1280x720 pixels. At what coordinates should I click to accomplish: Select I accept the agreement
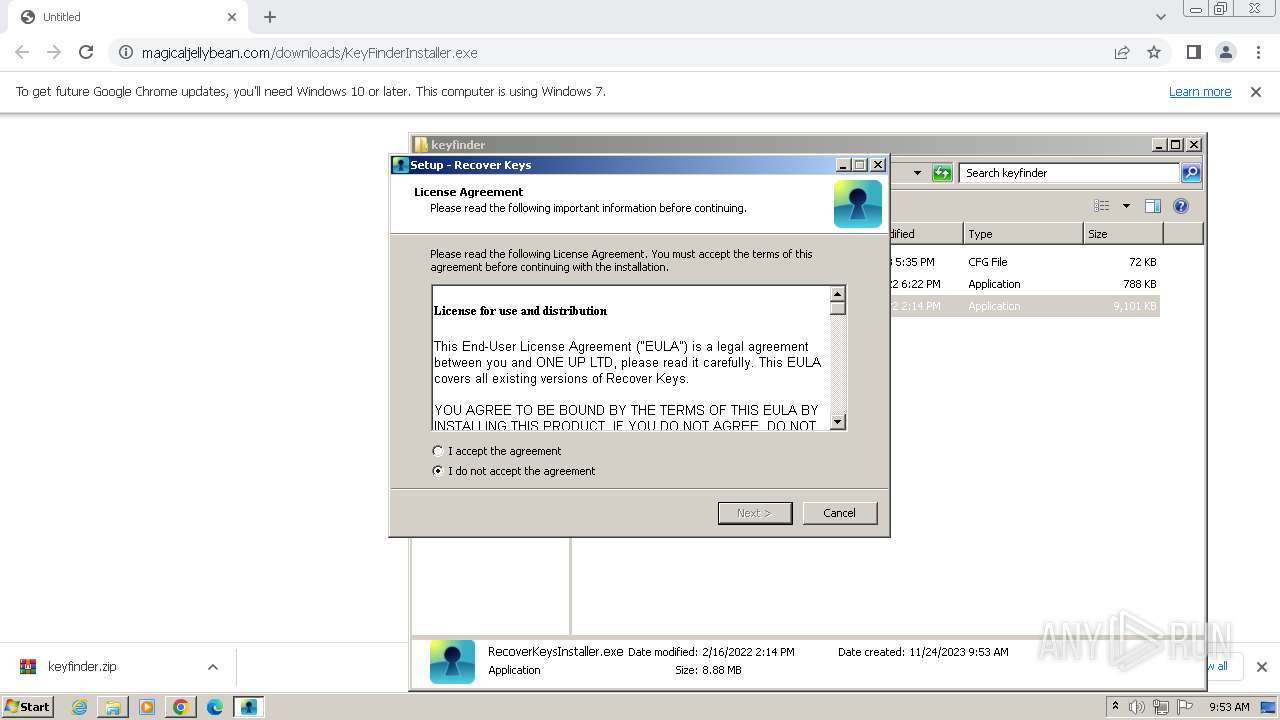[497, 451]
